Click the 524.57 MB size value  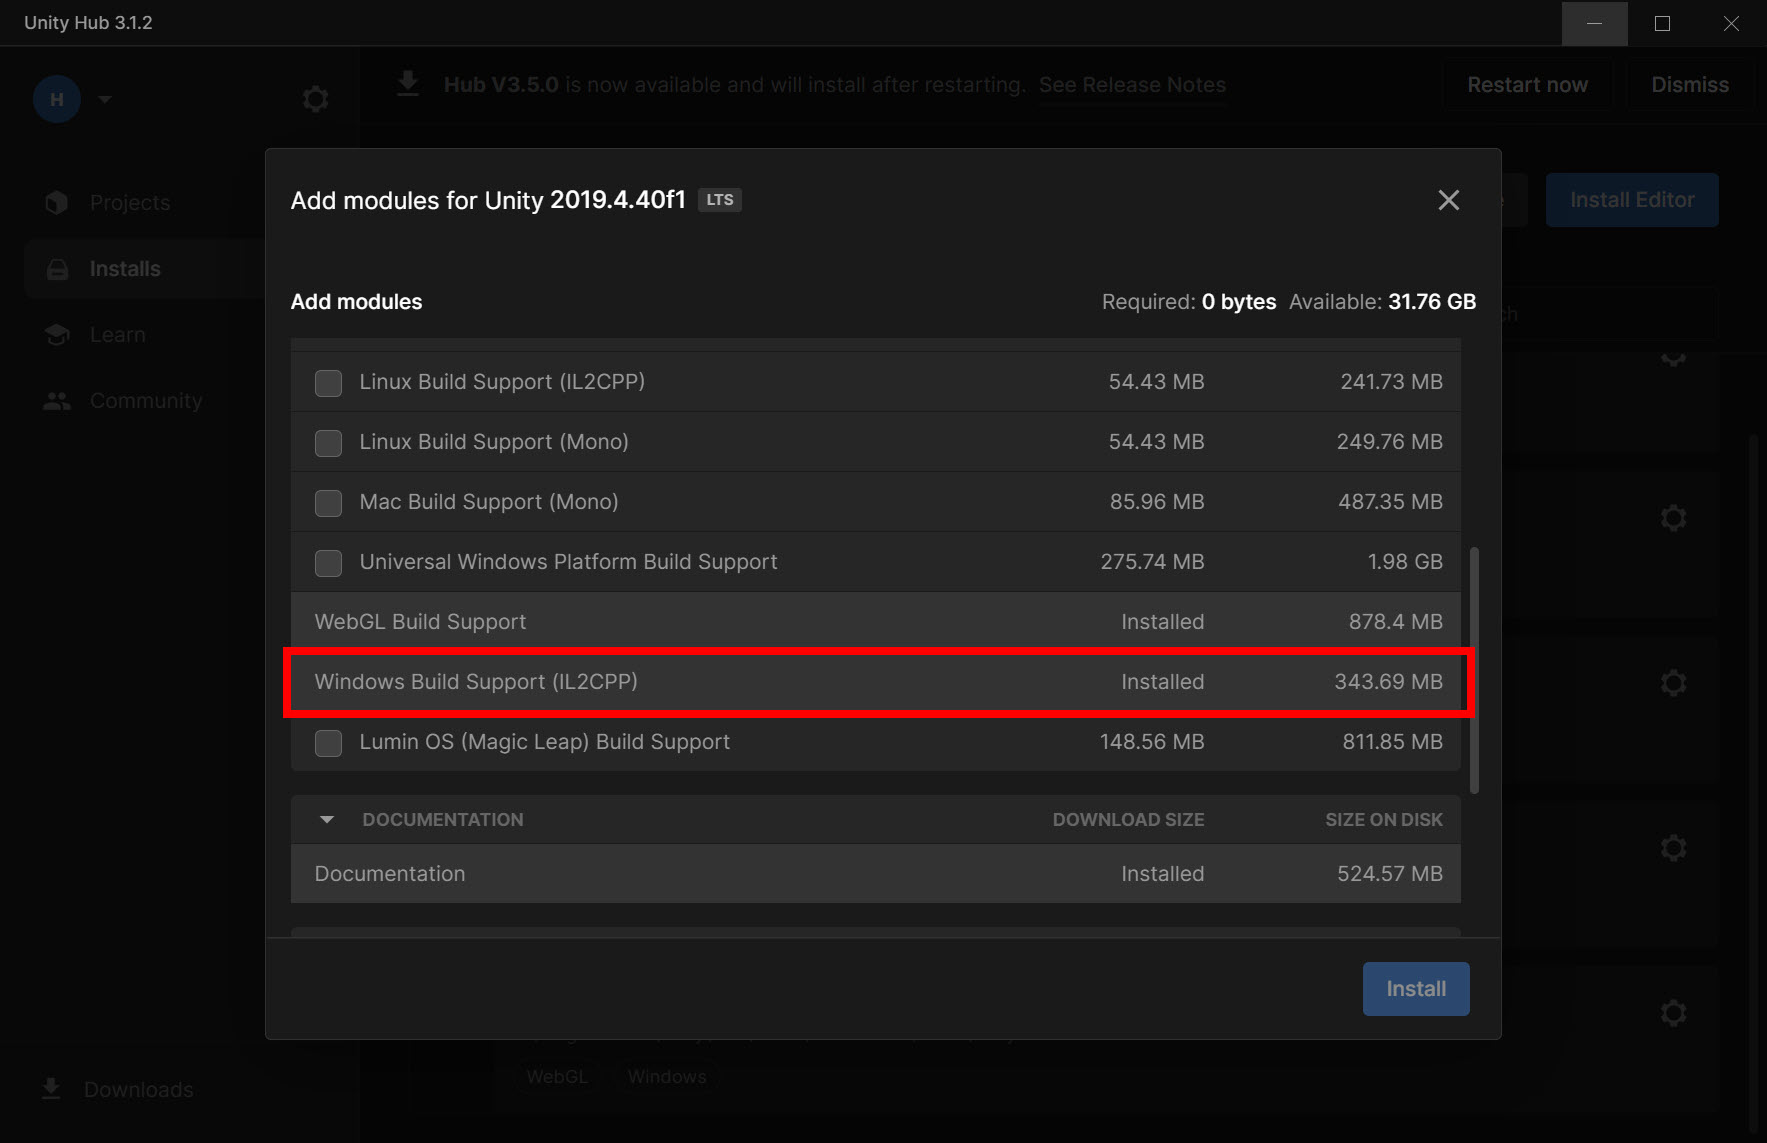(x=1390, y=874)
